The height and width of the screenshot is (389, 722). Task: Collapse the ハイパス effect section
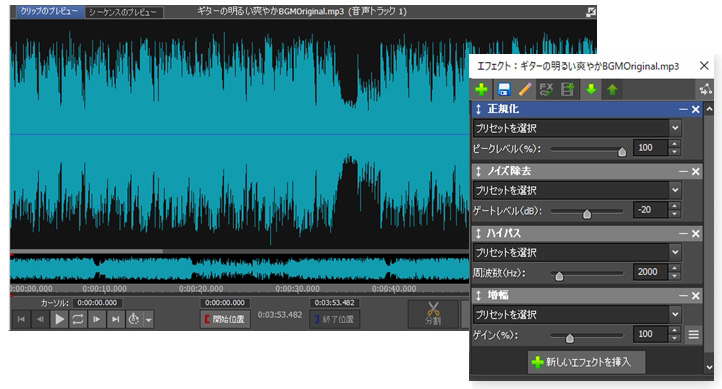tap(683, 233)
